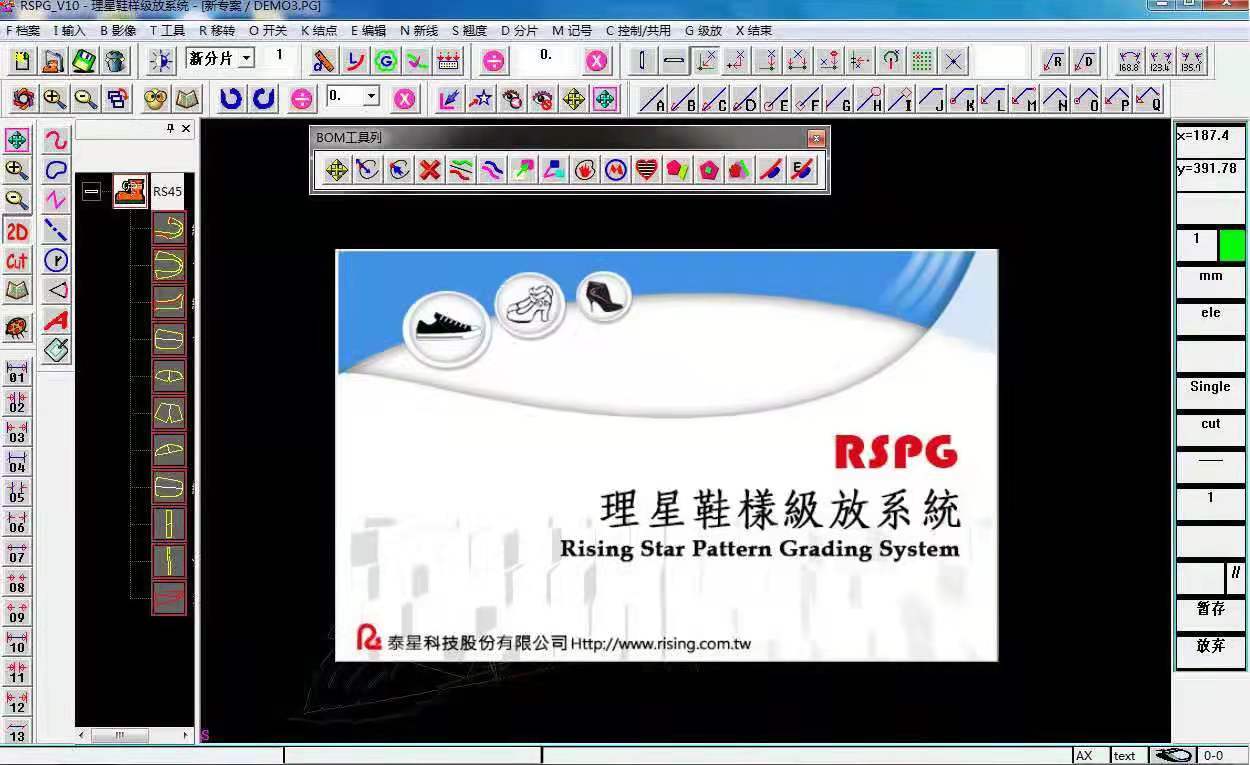Screen dimensions: 1250x765
Task: Toggle the 2D mode button
Action: [17, 232]
